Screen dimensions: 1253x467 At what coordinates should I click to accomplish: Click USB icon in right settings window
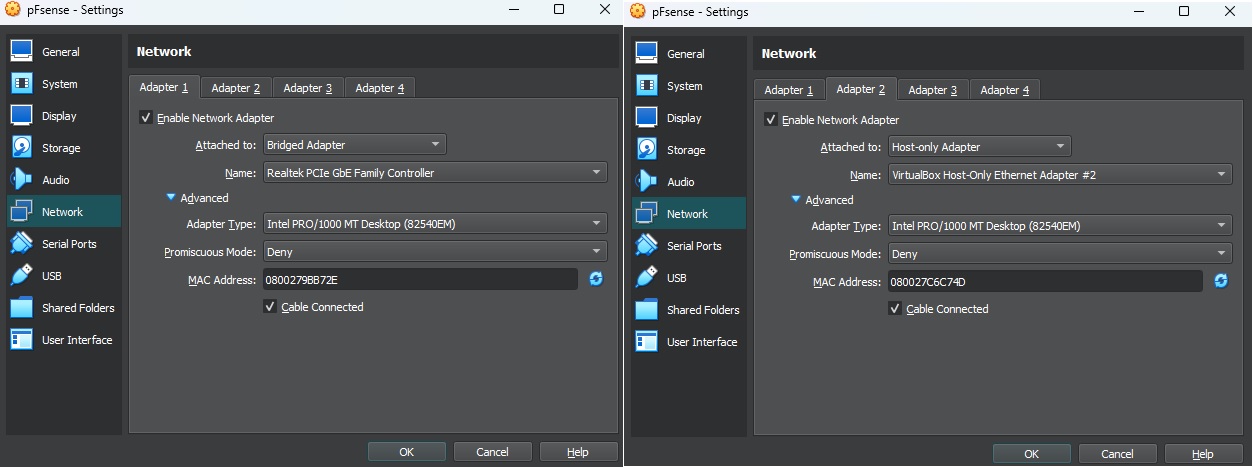coord(647,277)
